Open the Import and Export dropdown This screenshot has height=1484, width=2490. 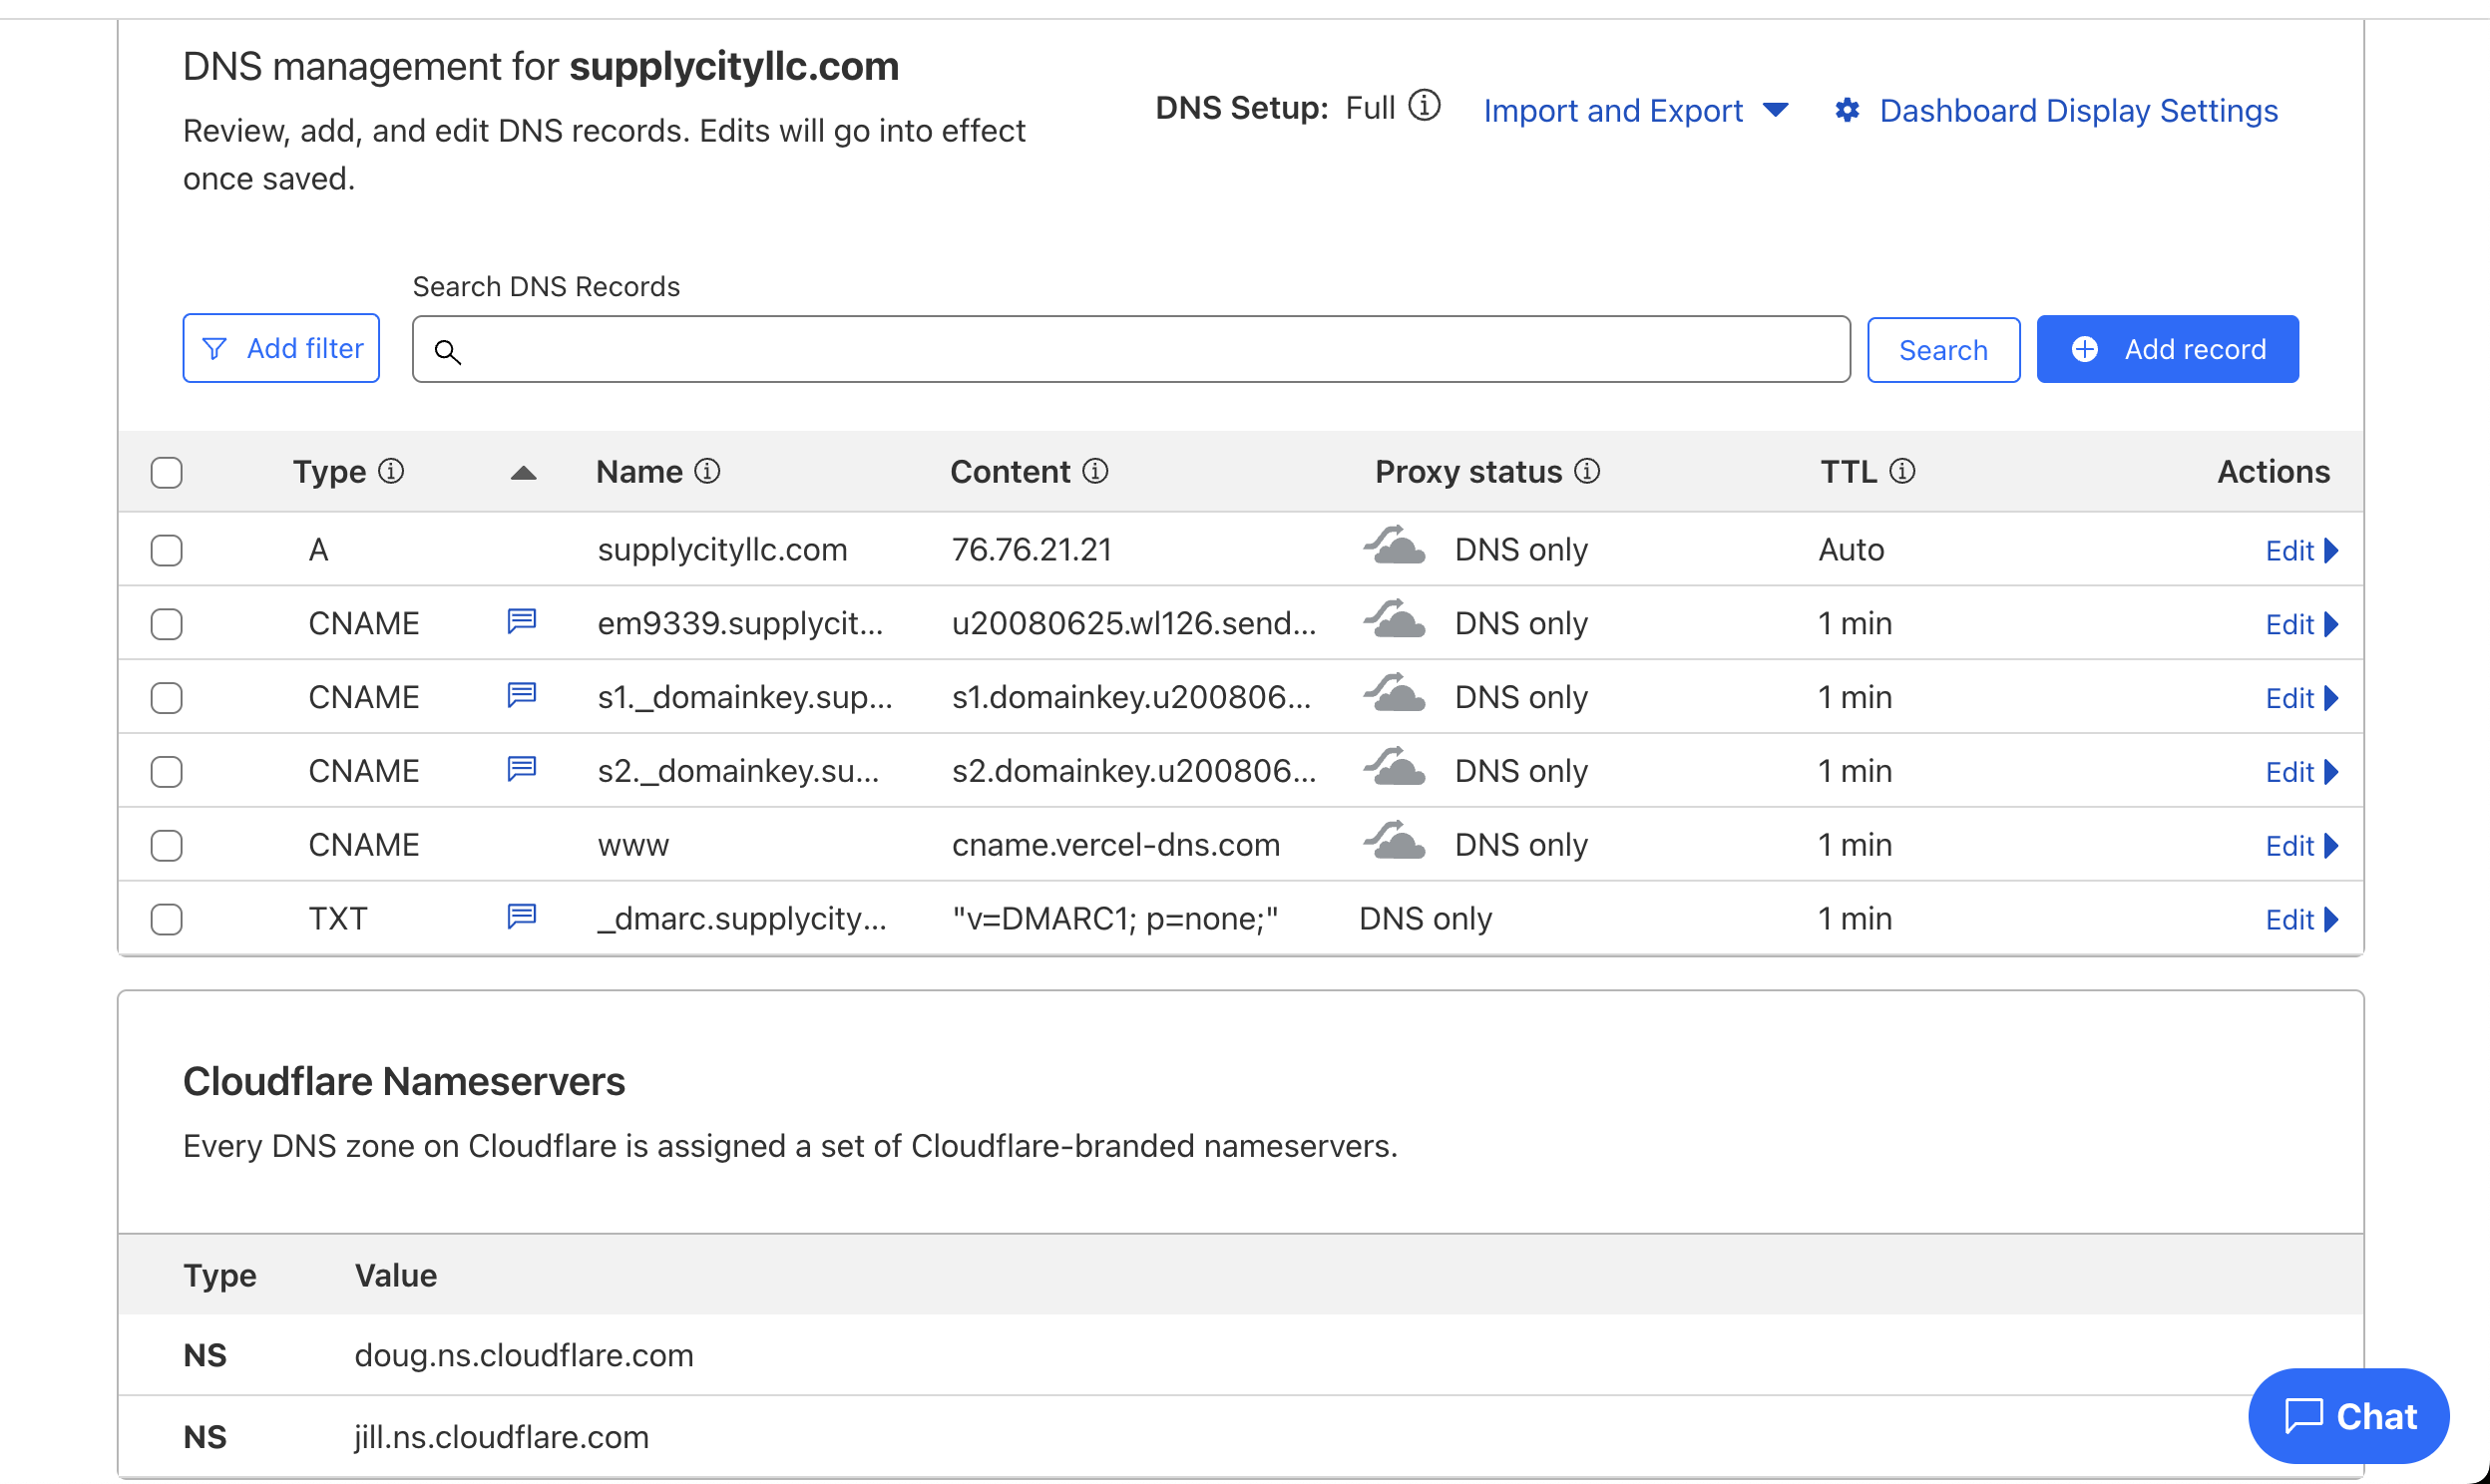point(1636,110)
